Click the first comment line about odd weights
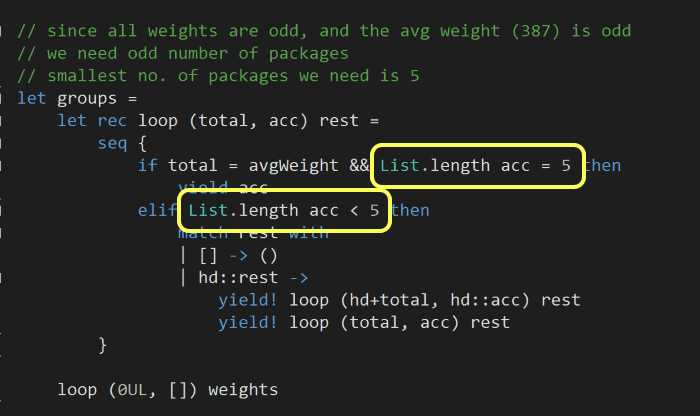Image resolution: width=700 pixels, height=416 pixels. click(324, 31)
